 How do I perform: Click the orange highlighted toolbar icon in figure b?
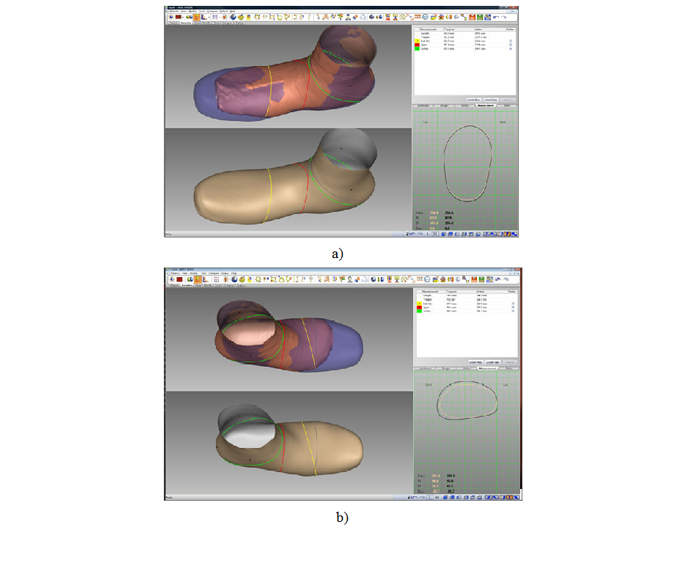197,278
